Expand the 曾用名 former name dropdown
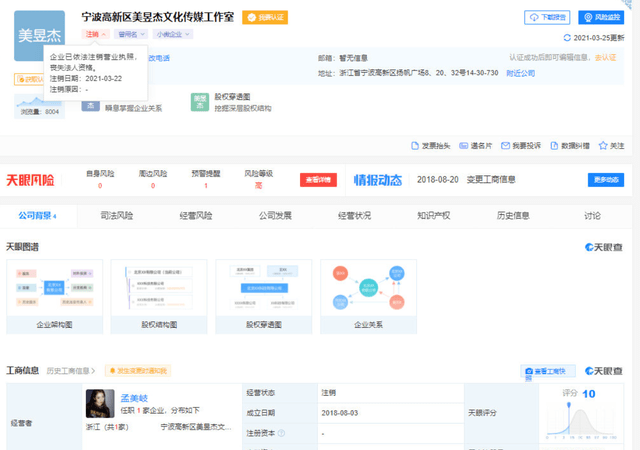The width and height of the screenshot is (640, 450). 129,35
